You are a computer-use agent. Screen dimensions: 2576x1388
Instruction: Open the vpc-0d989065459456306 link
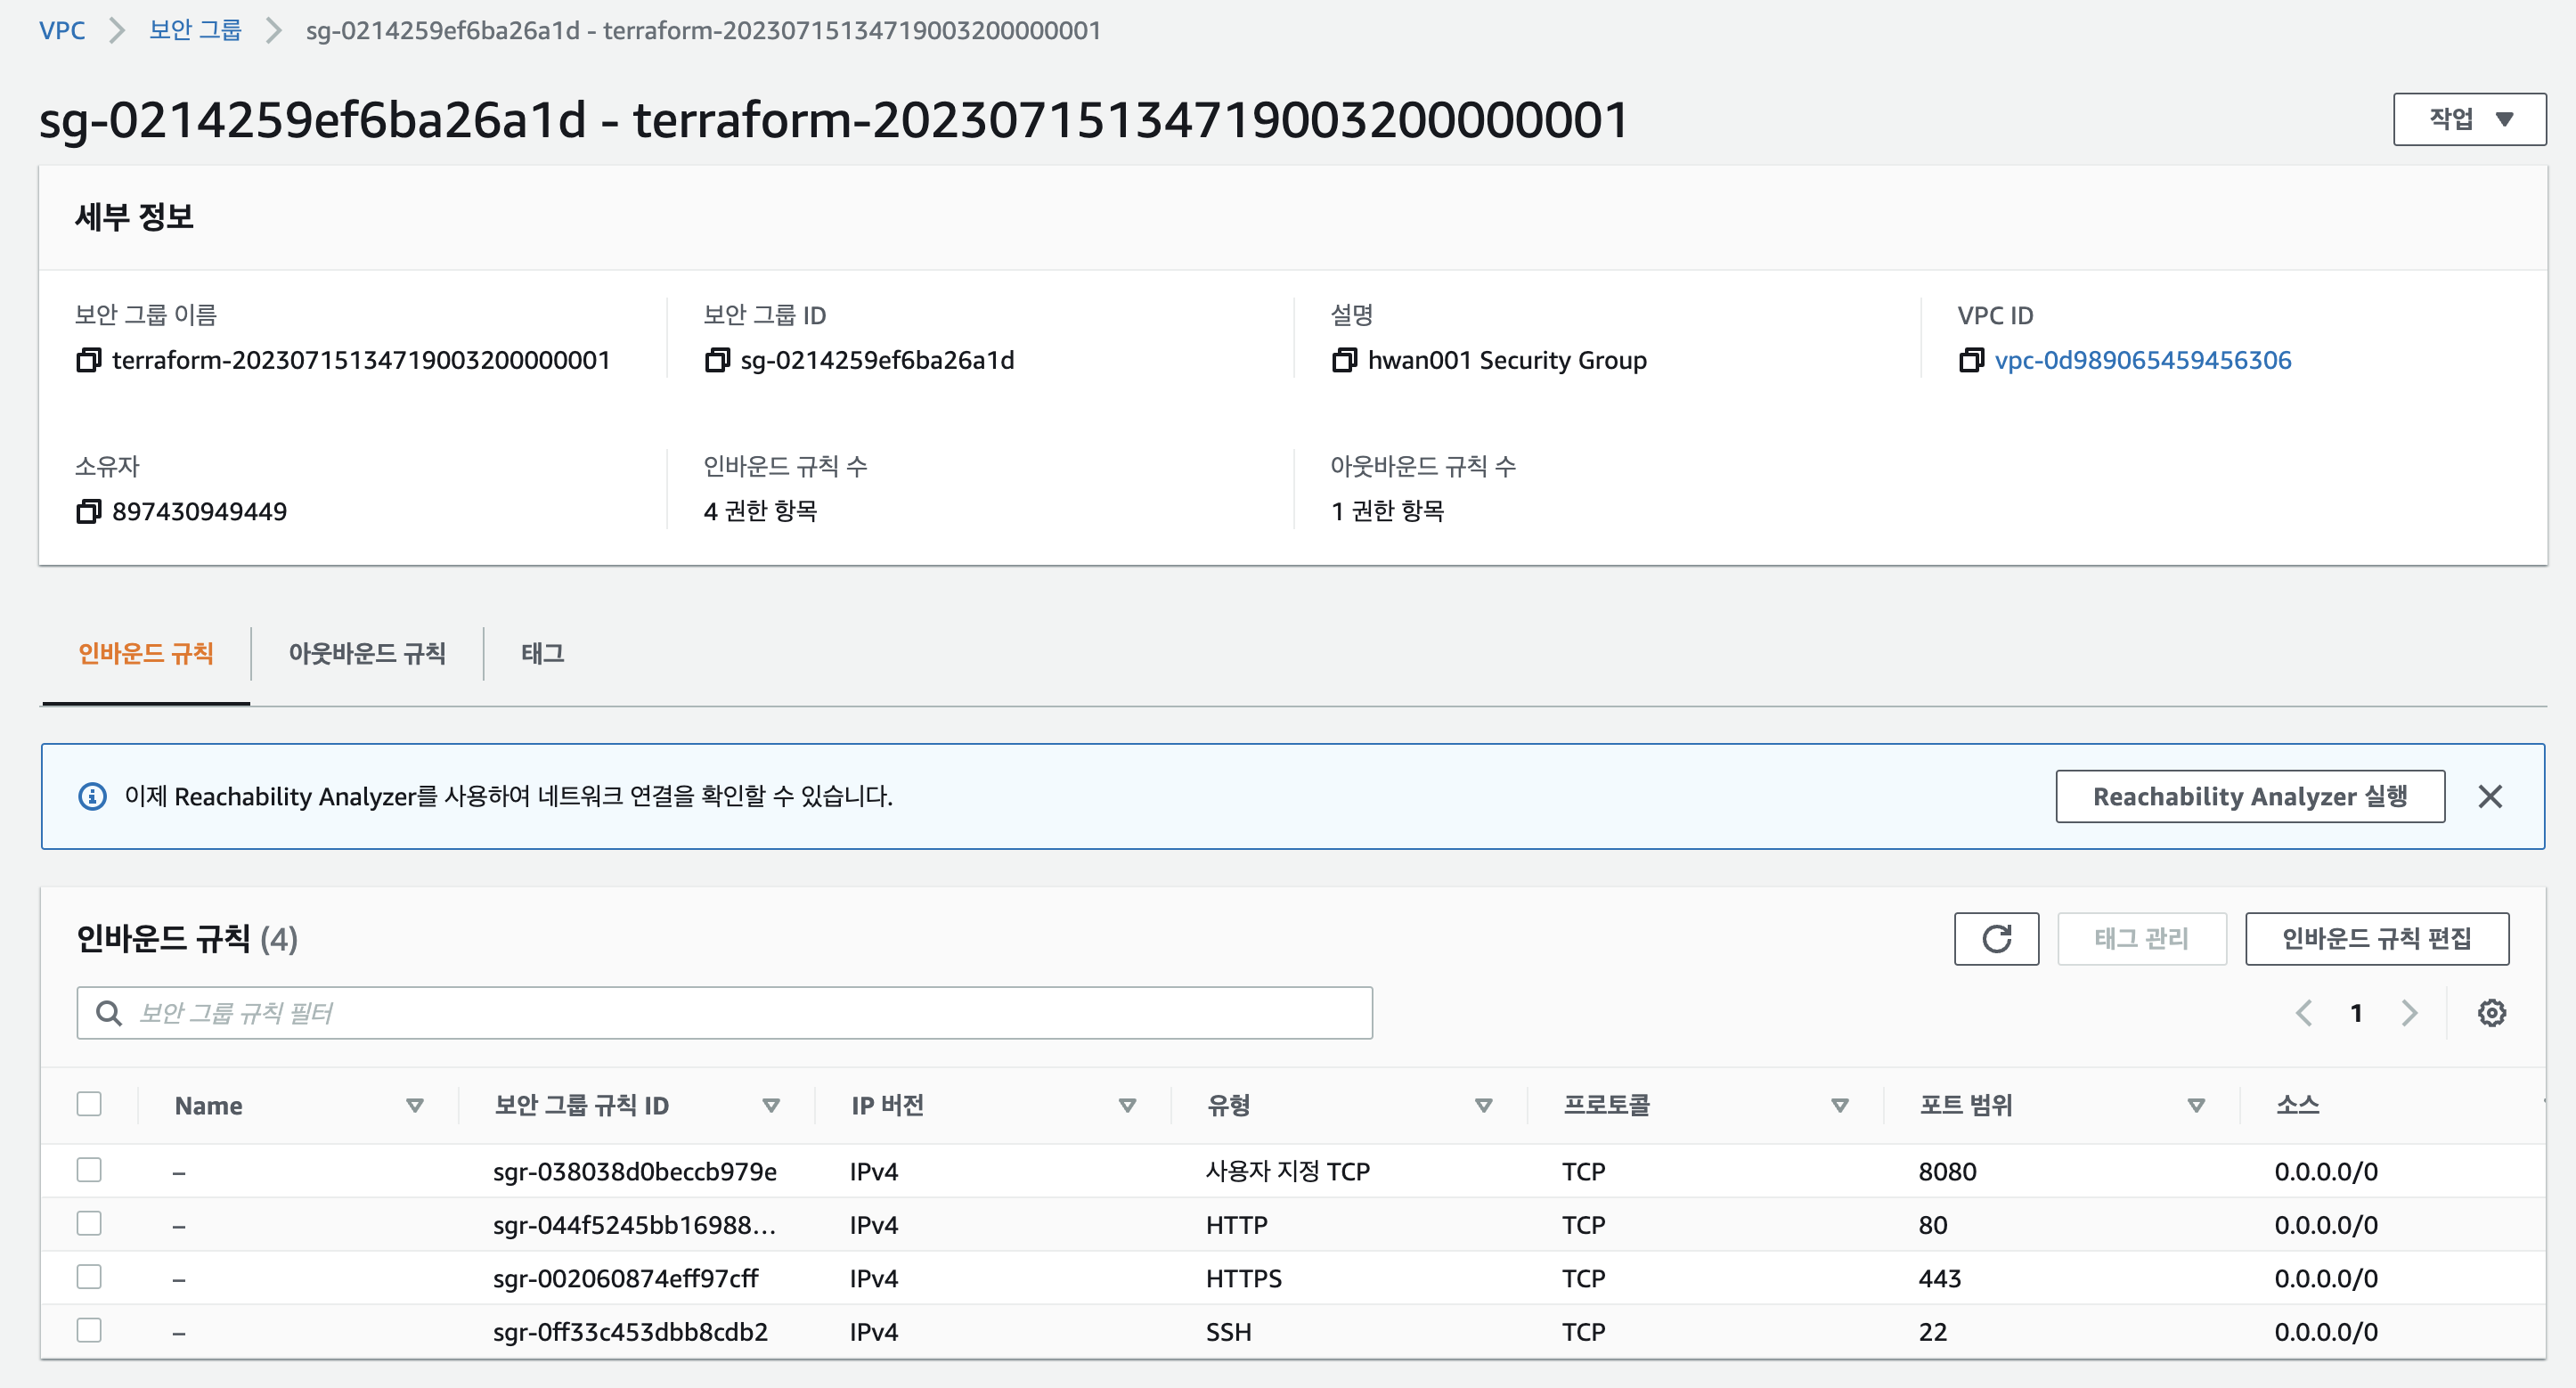(x=2142, y=360)
